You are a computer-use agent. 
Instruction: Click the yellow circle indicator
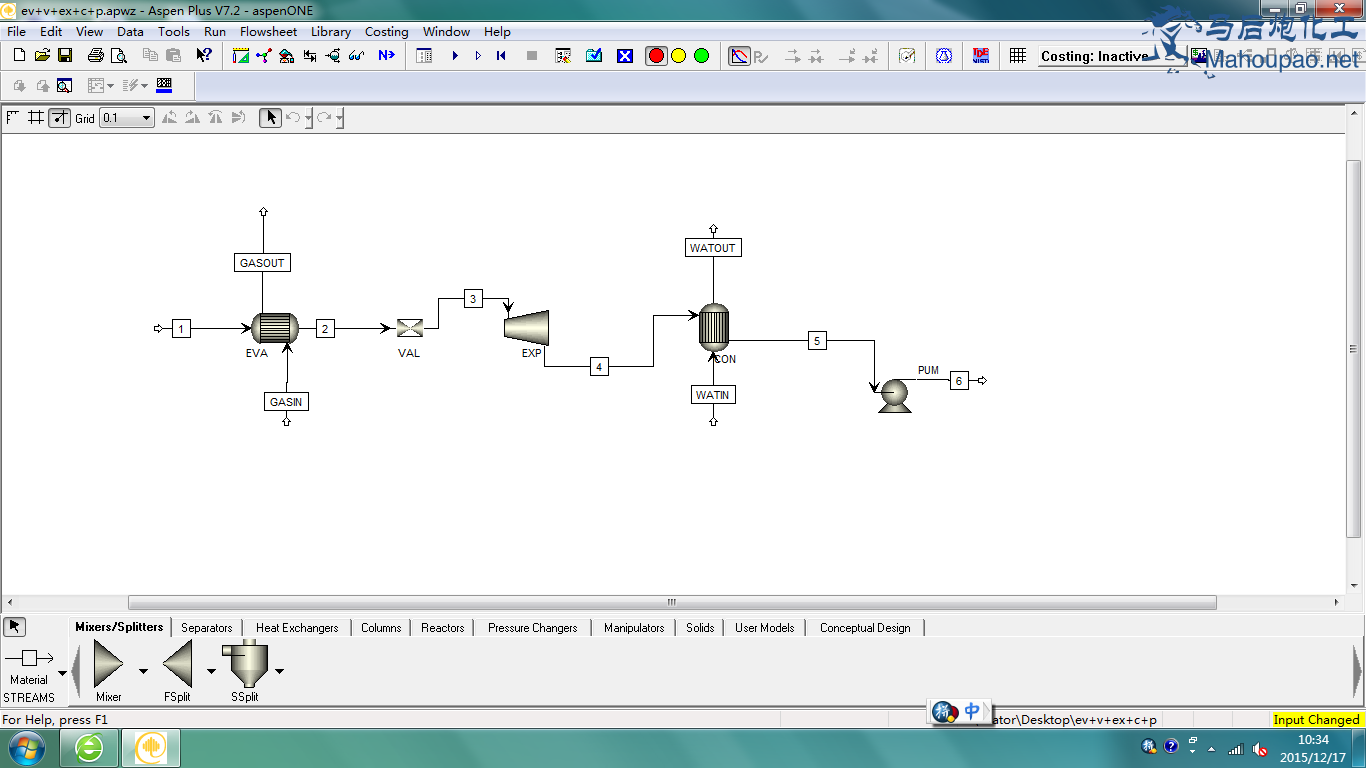pos(678,56)
